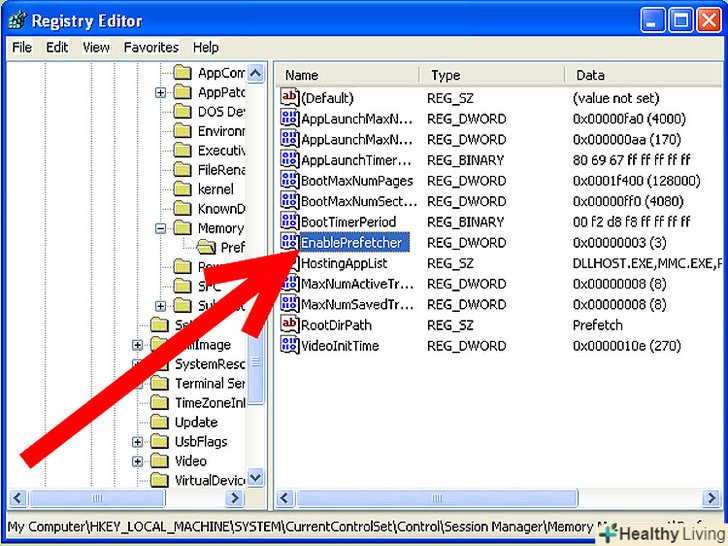Click the Terminal Ser folder icon
This screenshot has height=546, width=728.
159,383
